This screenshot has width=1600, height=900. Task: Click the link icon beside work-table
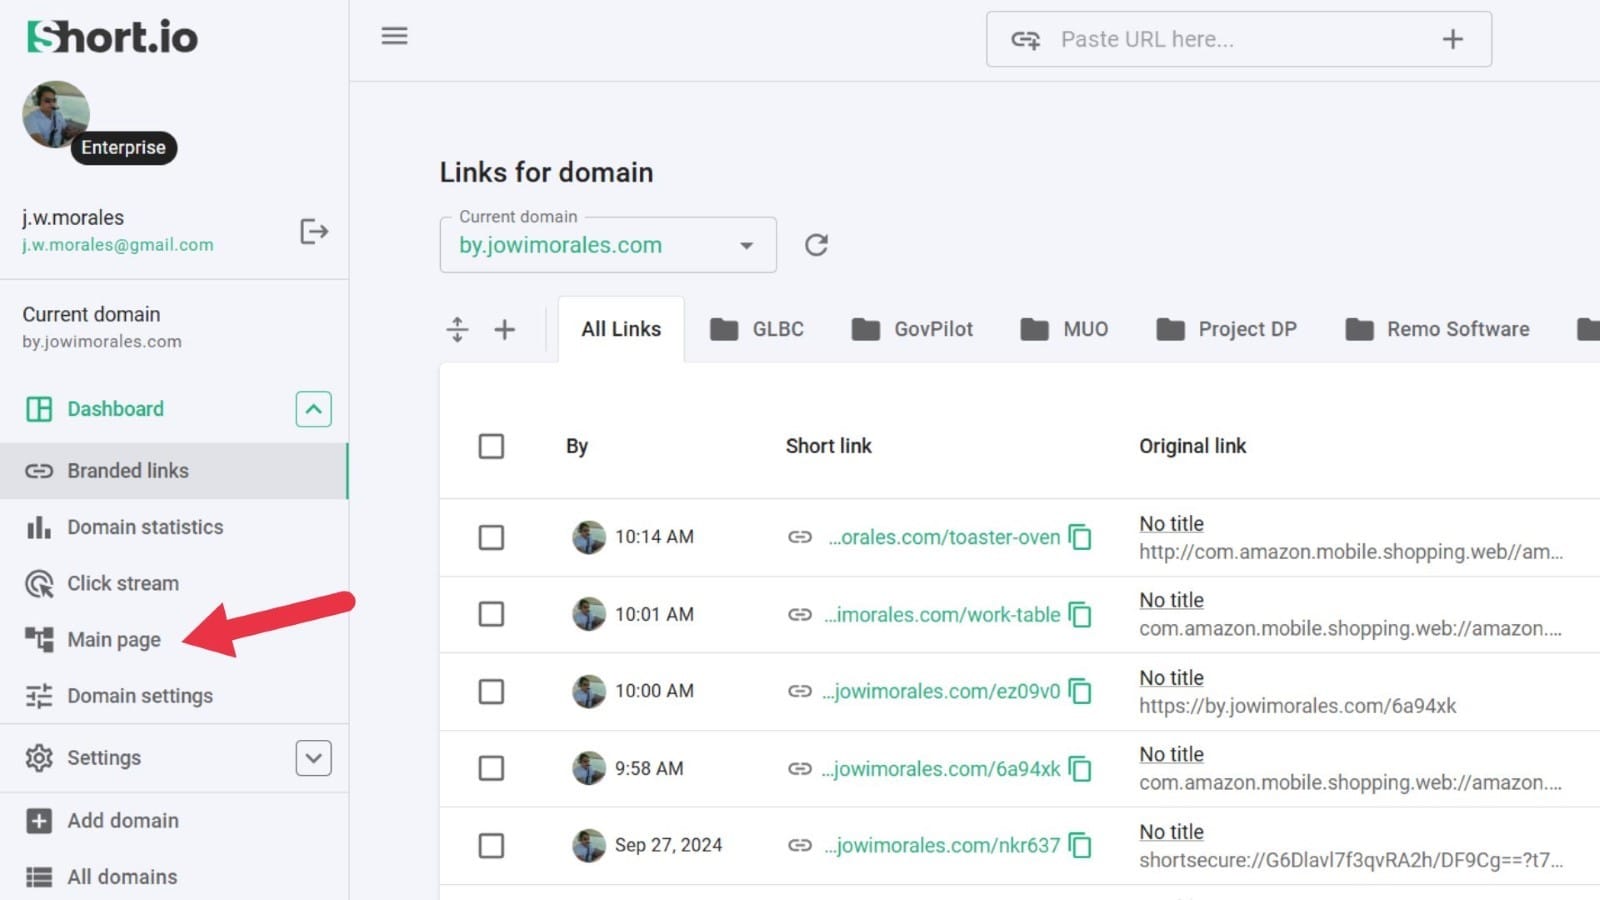(x=800, y=614)
